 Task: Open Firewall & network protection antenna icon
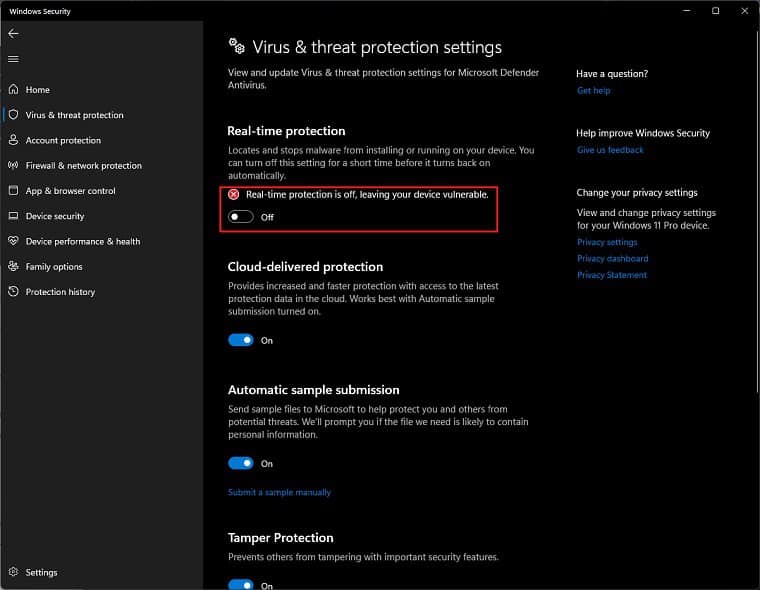pos(14,165)
